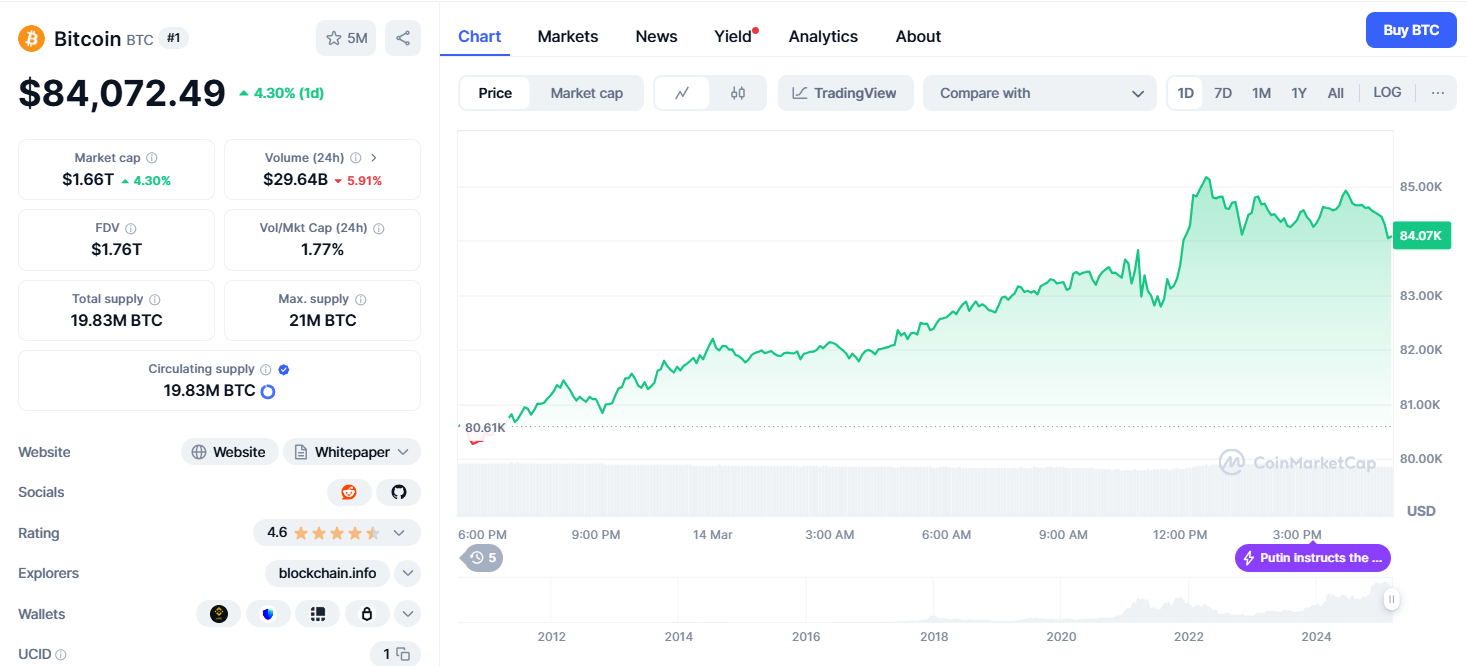Click the FDV info icon
The height and width of the screenshot is (666, 1467).
131,228
